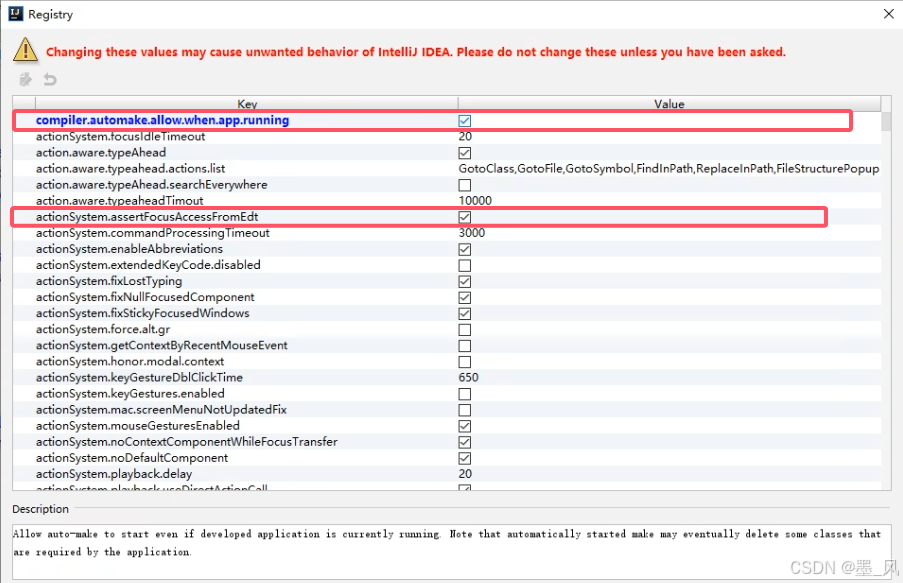The width and height of the screenshot is (903, 583).
Task: Select actionSystem.enableAbbreviations key text
Action: coord(129,249)
